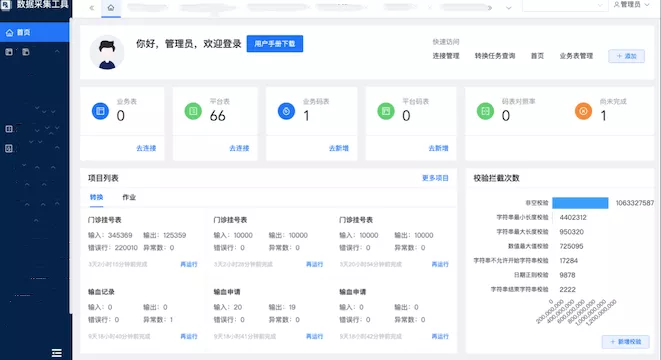Switch to the 转换 tab

tap(97, 197)
